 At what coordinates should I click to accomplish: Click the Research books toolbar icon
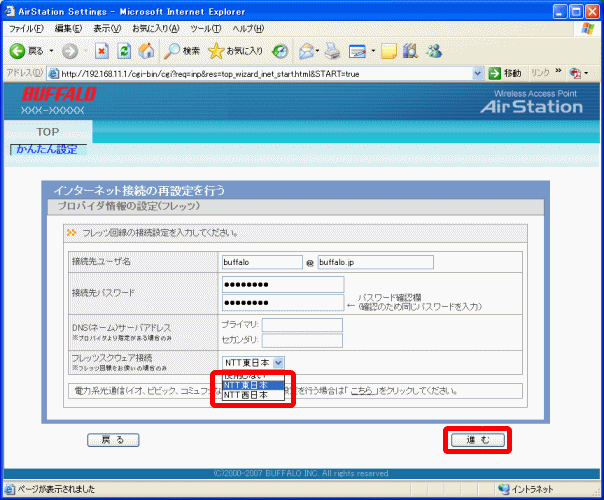[410, 51]
